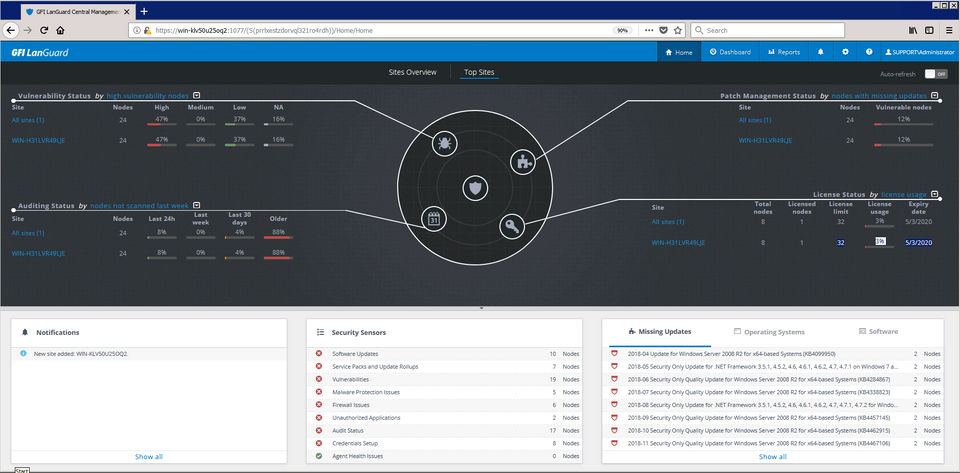Click the Windows Start button
This screenshot has height=473, width=960.
coord(21,469)
